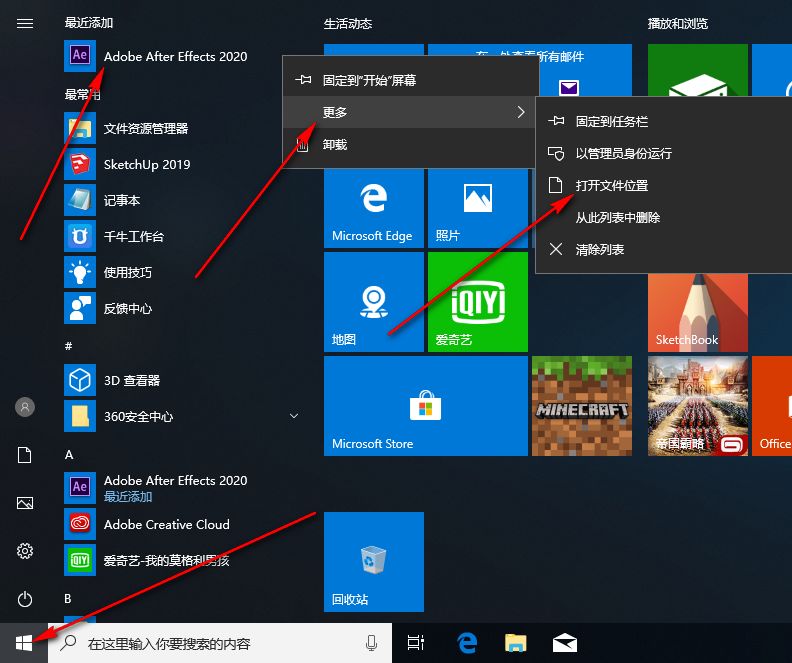This screenshot has width=792, height=663.
Task: Click the user account avatar icon
Action: pos(25,406)
